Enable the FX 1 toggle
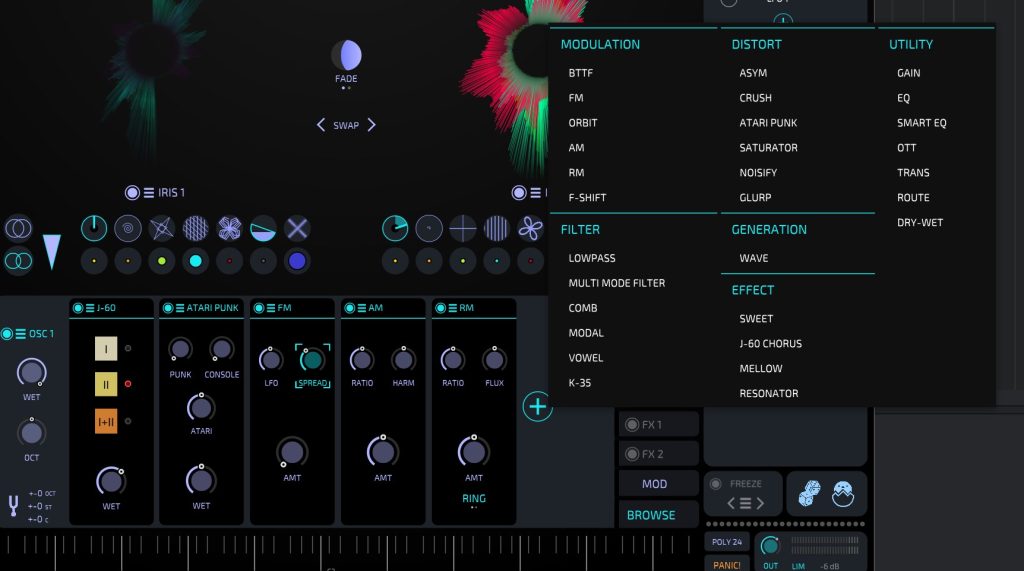 pos(631,425)
